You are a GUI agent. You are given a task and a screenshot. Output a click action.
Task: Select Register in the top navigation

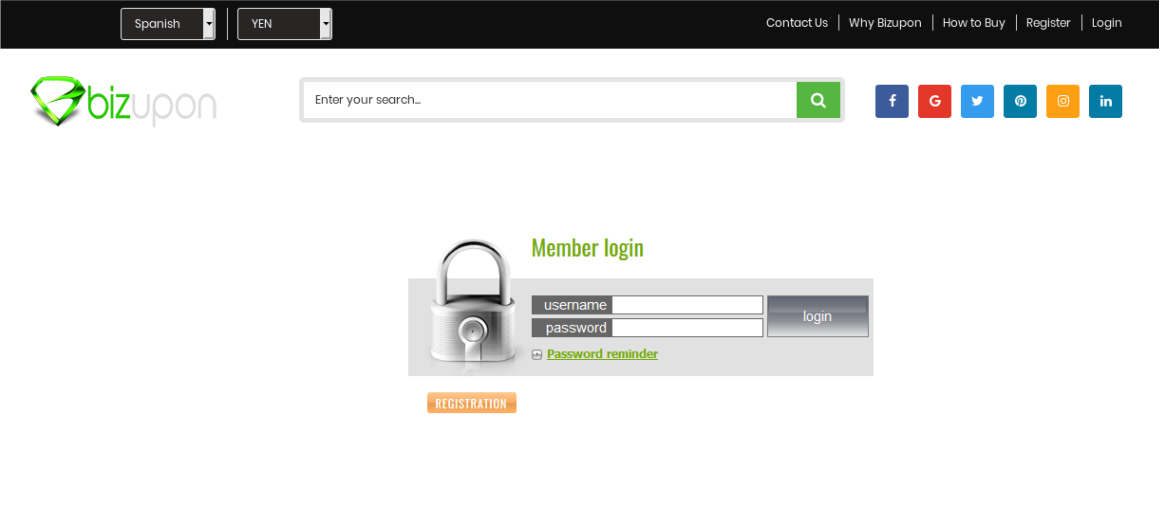tap(1048, 23)
